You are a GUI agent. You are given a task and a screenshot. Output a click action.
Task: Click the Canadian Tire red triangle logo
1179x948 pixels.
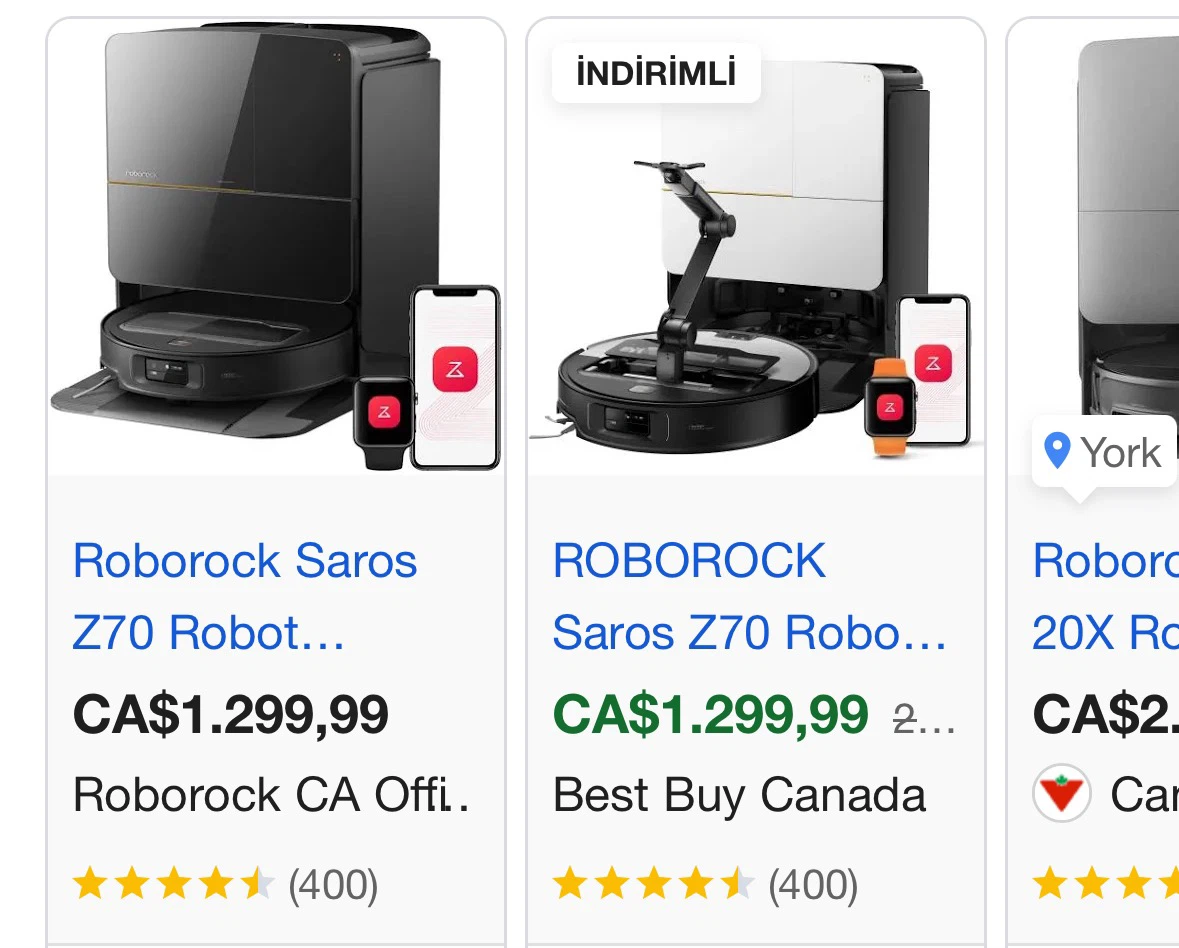click(x=1061, y=793)
